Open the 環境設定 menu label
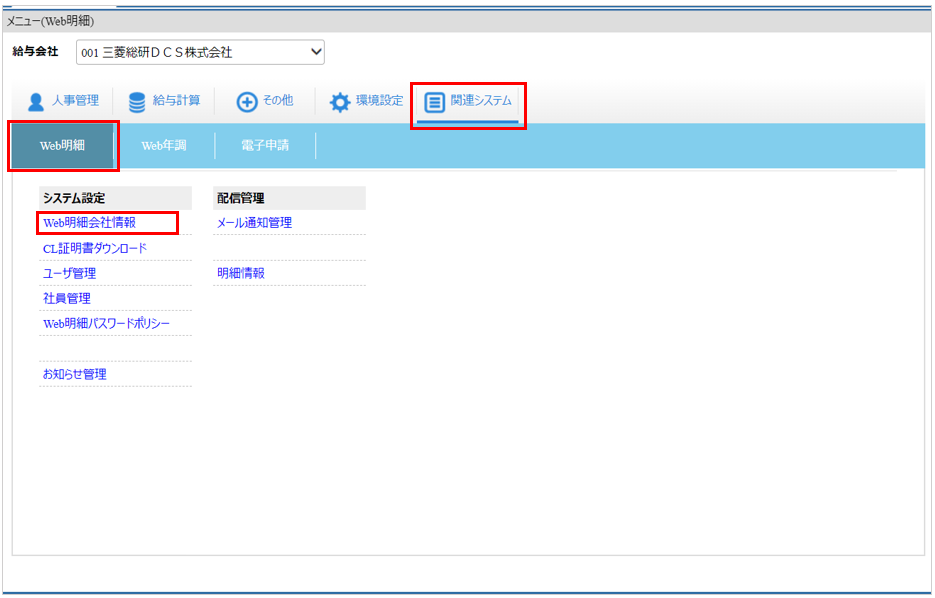Screen dimensions: 935x598 click(380, 100)
